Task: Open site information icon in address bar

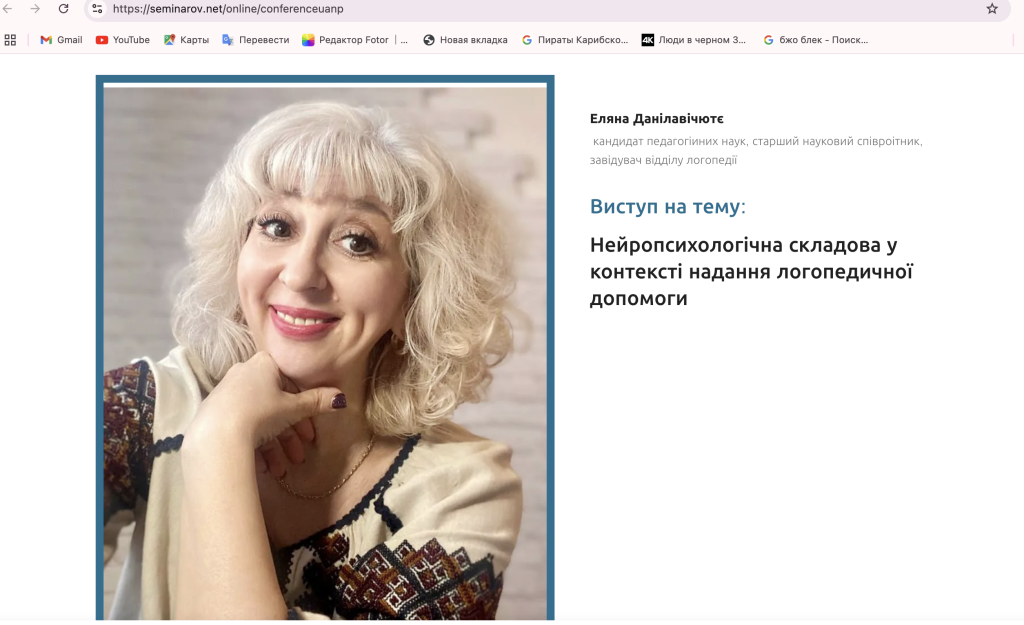Action: click(x=97, y=8)
